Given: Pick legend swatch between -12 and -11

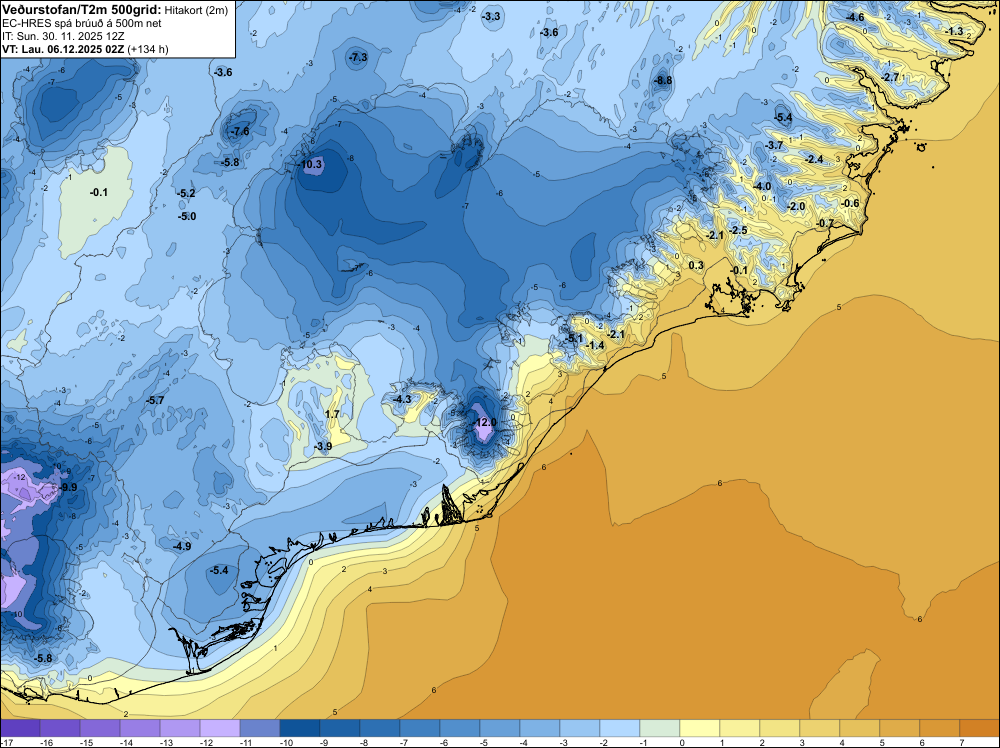Looking at the screenshot, I should coord(220,728).
